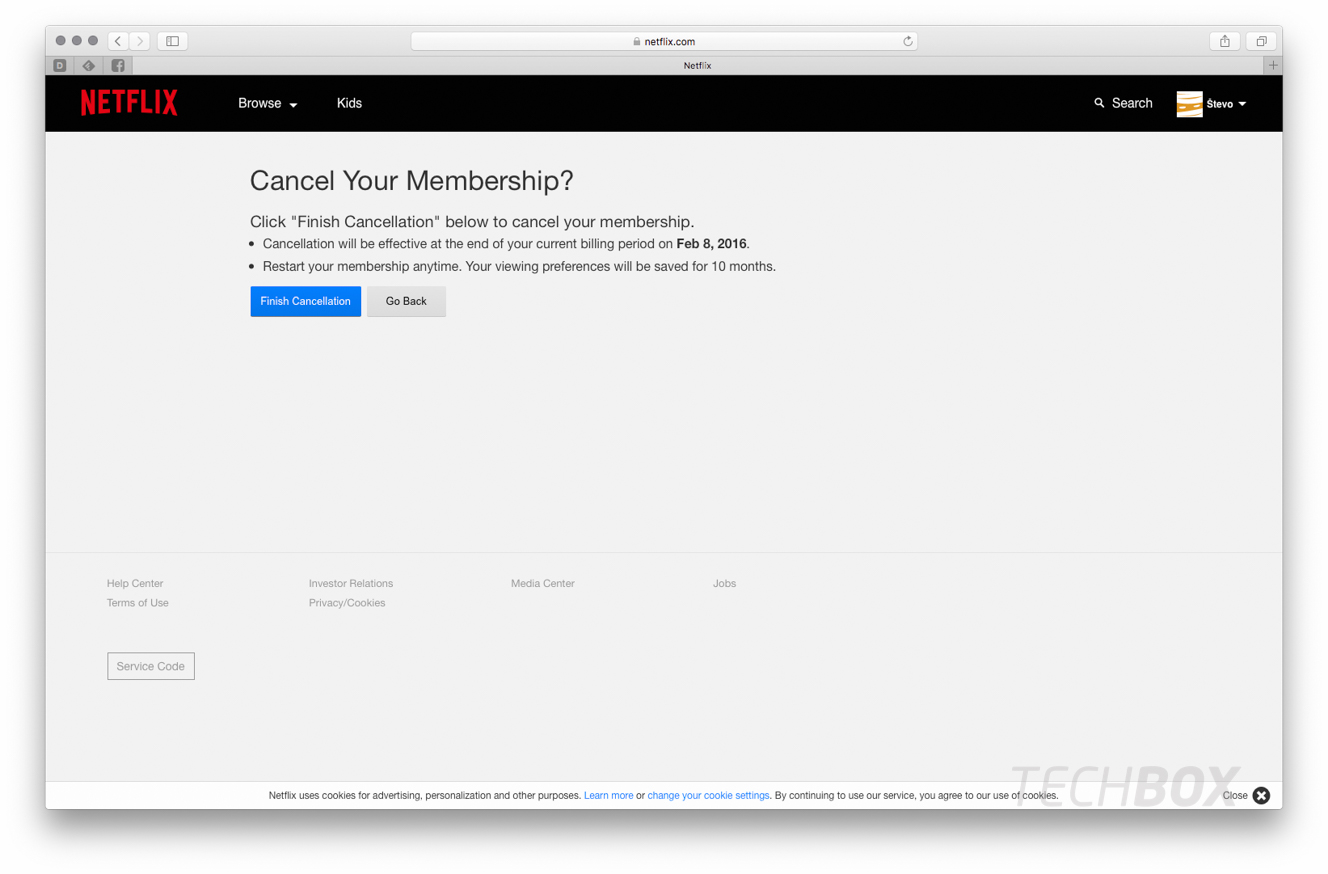Viewport: 1328px width, 874px height.
Task: Click the Netflix logo
Action: (x=129, y=103)
